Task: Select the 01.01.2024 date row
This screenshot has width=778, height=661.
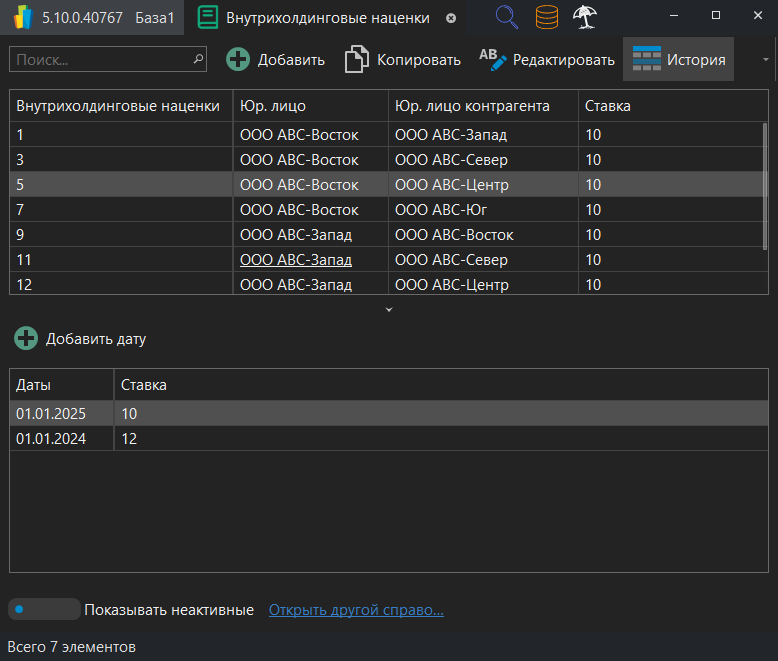Action: coord(51,438)
